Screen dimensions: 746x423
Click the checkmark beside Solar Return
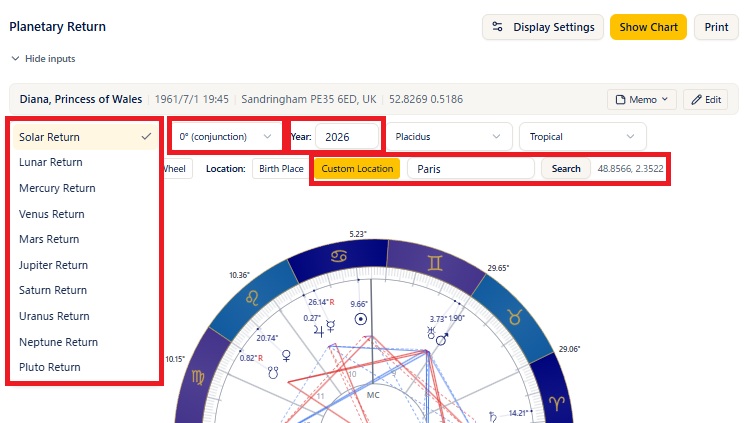pyautogui.click(x=146, y=137)
